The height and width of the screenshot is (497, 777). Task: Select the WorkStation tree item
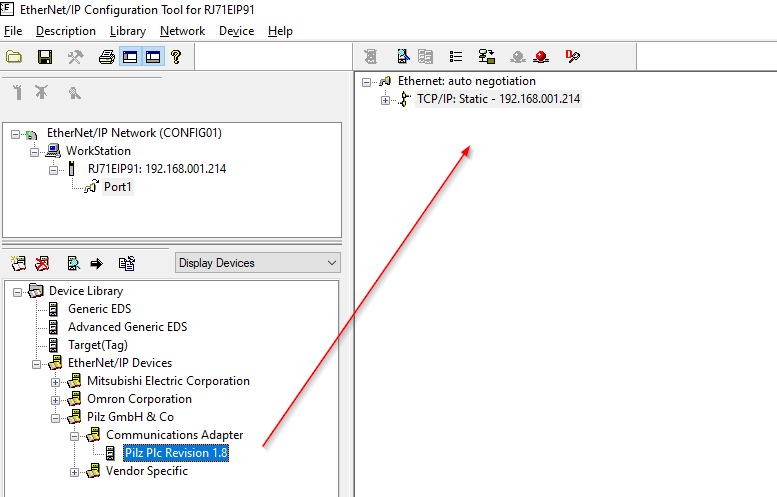click(x=99, y=151)
